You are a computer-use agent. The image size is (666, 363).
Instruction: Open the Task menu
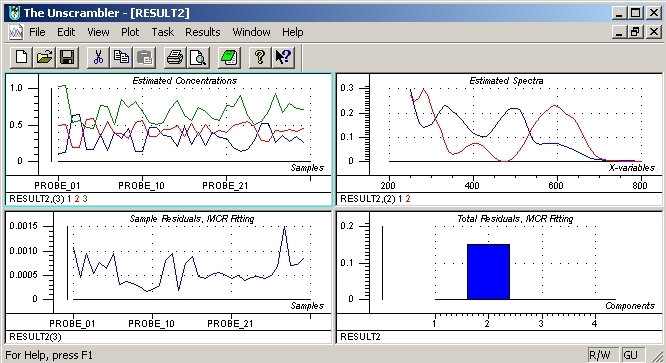point(163,32)
